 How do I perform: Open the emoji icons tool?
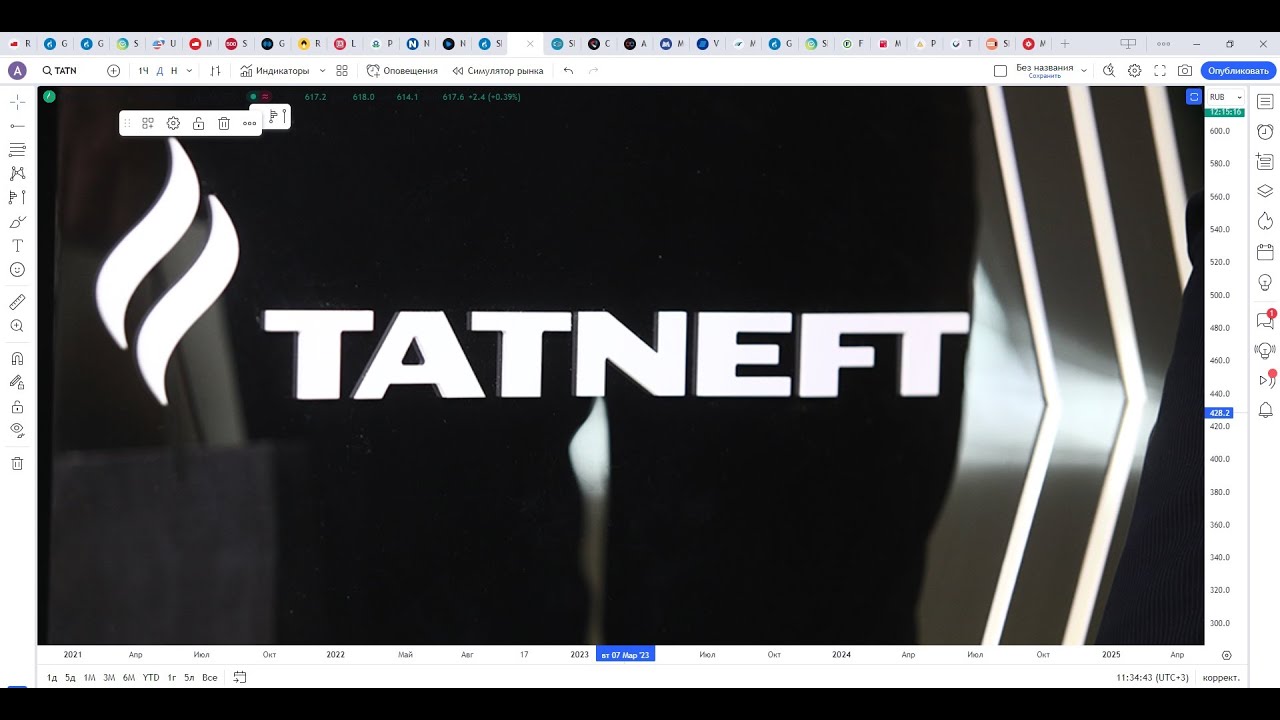[x=17, y=270]
